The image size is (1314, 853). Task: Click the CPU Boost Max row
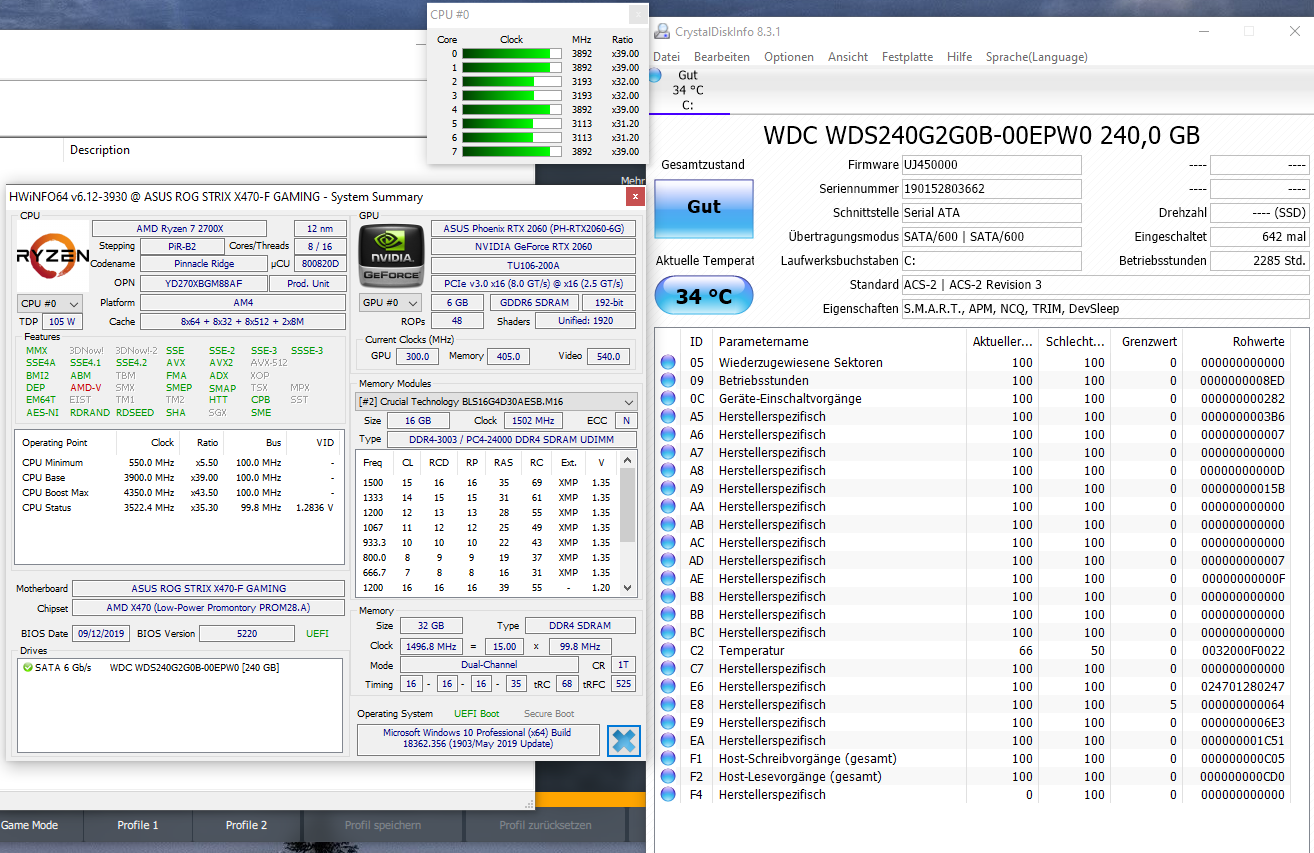179,492
